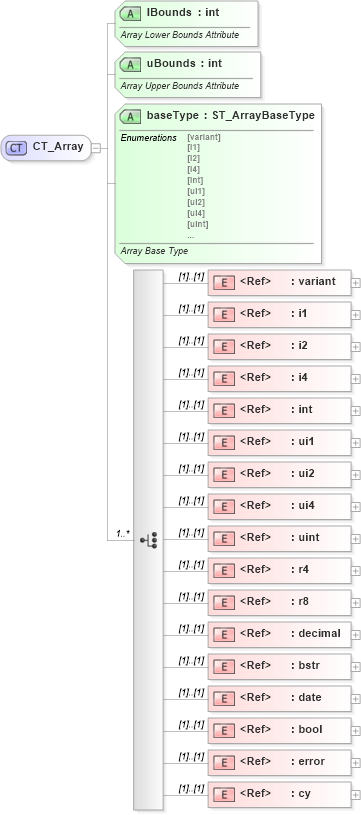Select the <Ref> : bool element label
The image size is (361, 815).
(281, 729)
